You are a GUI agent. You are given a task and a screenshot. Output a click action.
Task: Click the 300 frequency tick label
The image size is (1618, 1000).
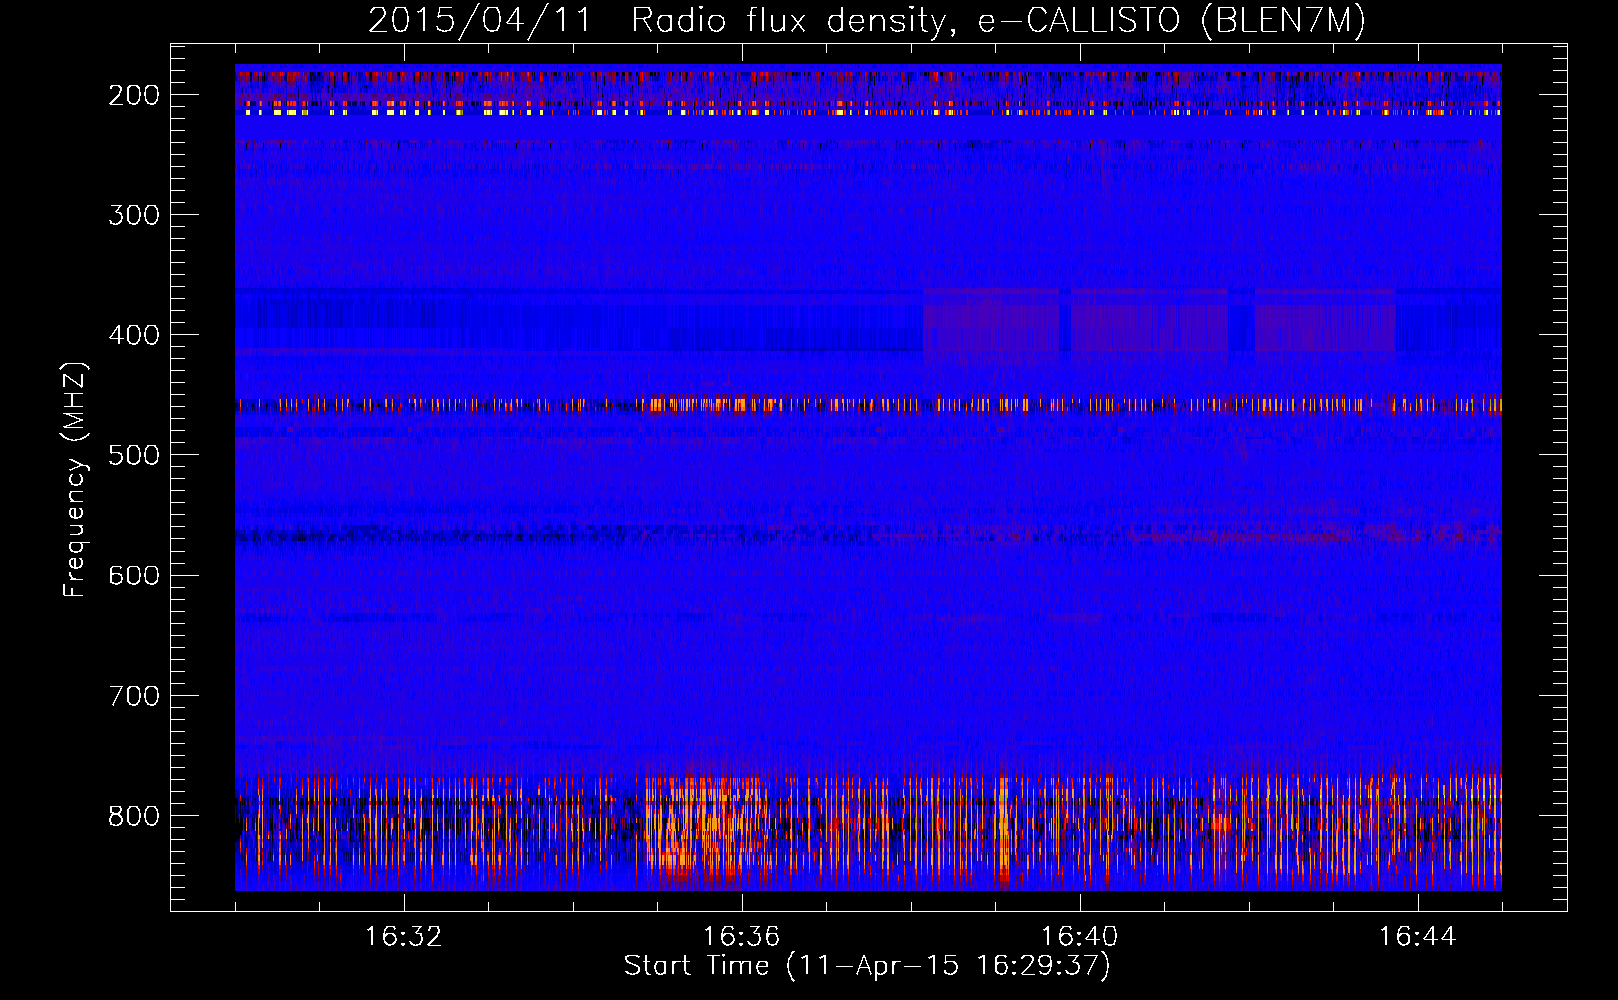point(134,215)
